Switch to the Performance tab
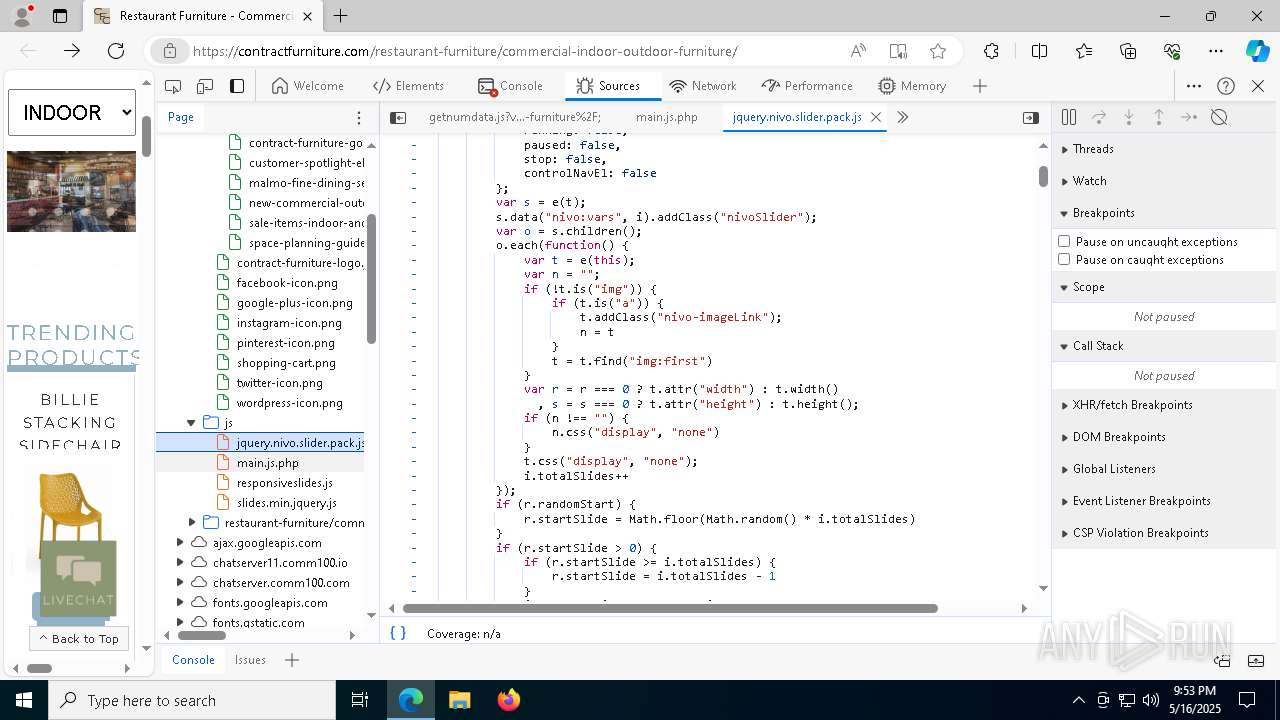 point(807,86)
